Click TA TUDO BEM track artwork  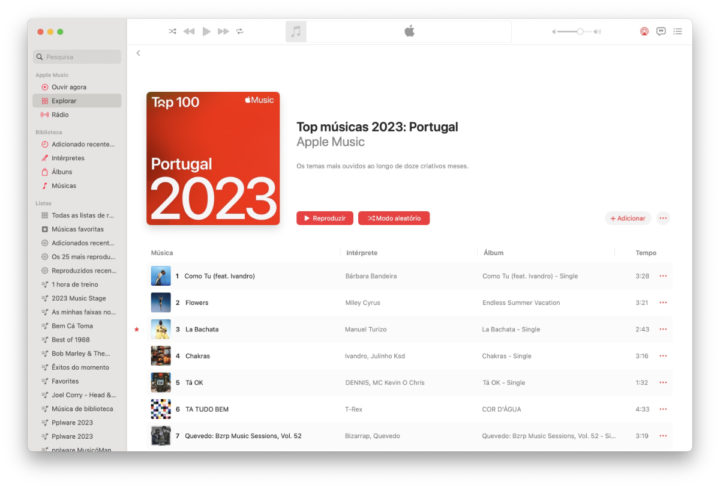click(161, 409)
